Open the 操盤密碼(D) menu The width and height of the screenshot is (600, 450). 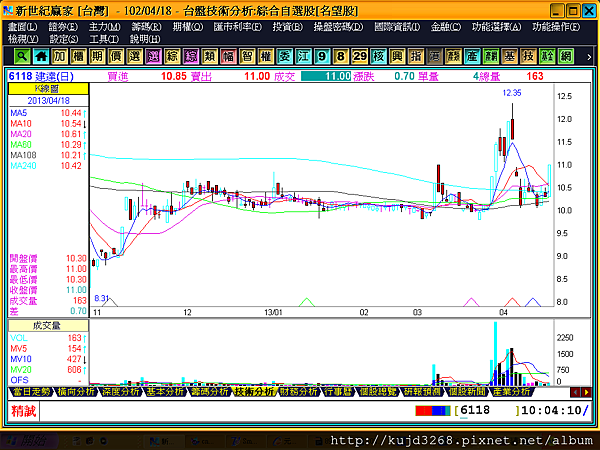(x=338, y=27)
